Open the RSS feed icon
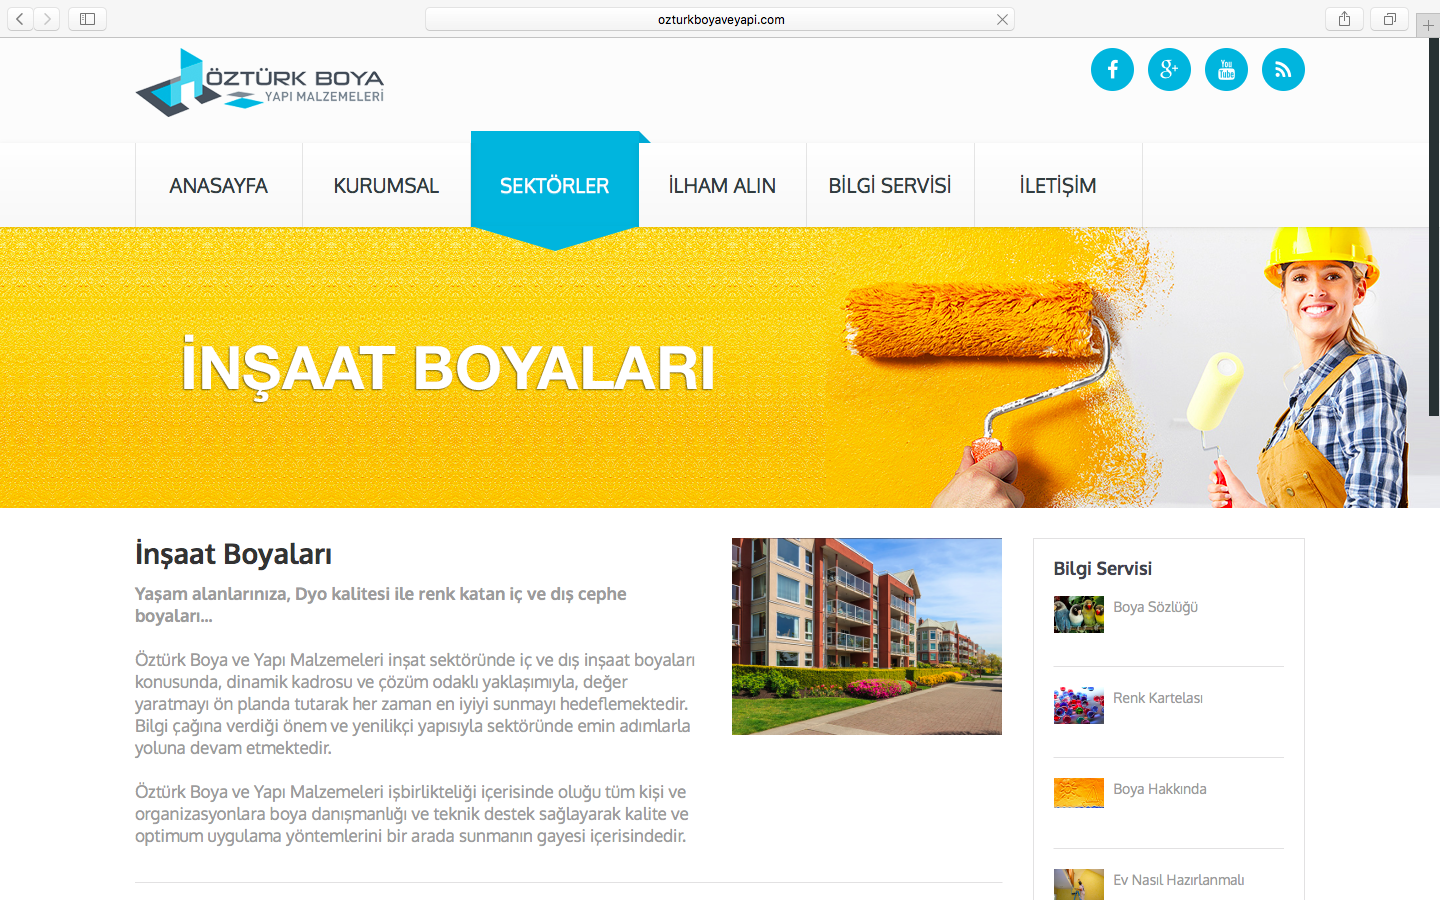The image size is (1440, 900). (1283, 70)
